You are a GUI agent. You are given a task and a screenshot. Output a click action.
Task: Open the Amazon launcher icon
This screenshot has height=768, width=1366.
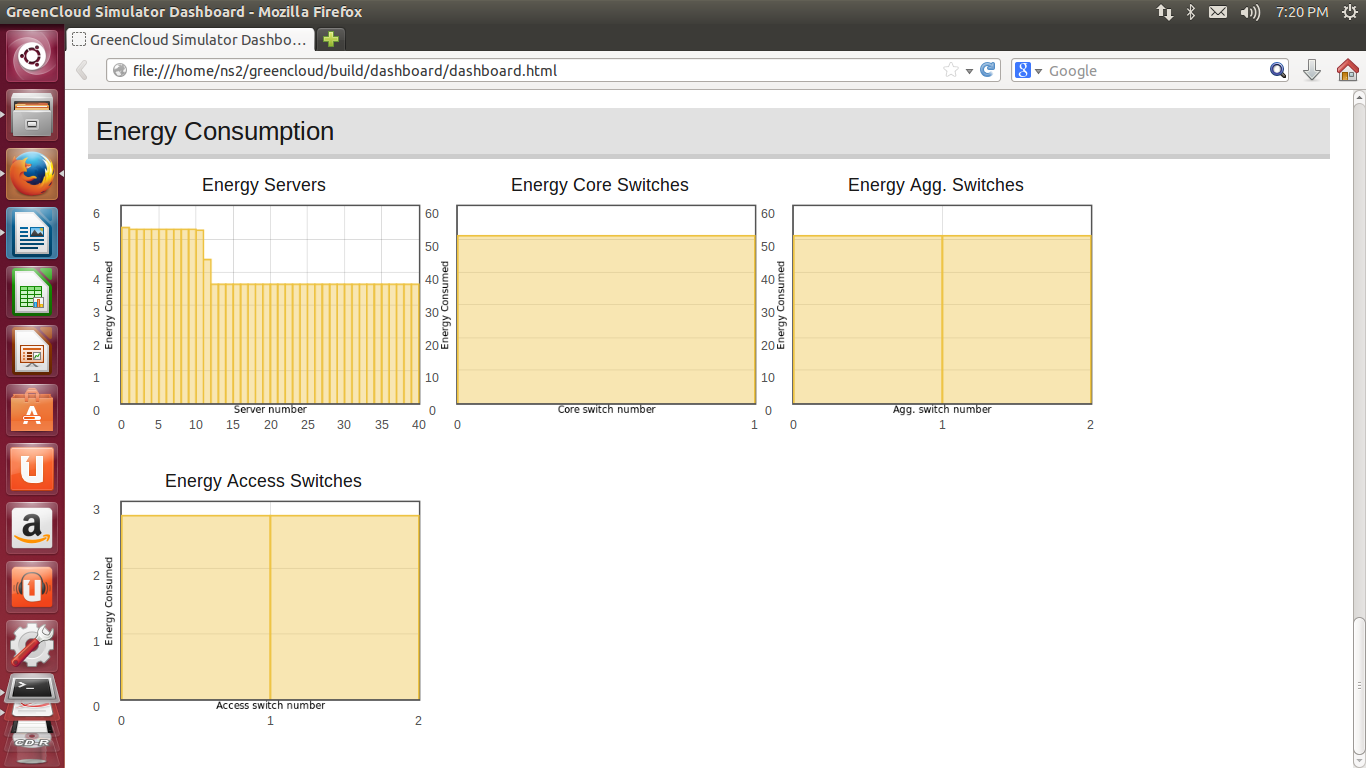(x=32, y=528)
